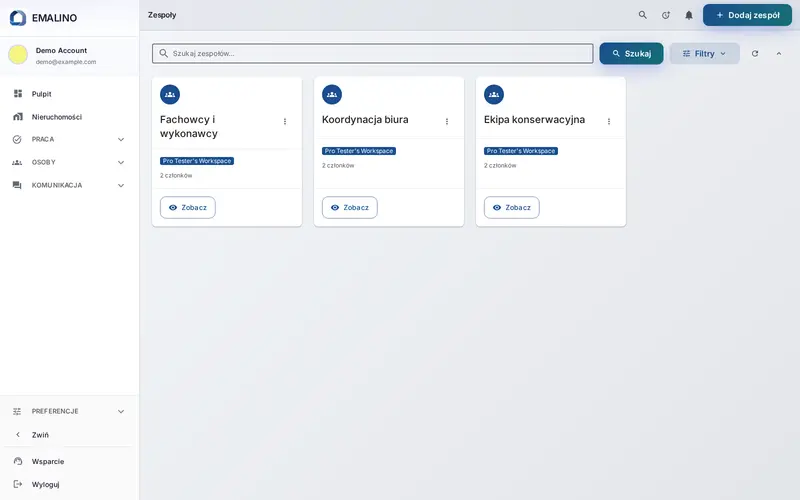Expand the OSOBY section
Viewport: 800px width, 500px height.
click(x=69, y=162)
